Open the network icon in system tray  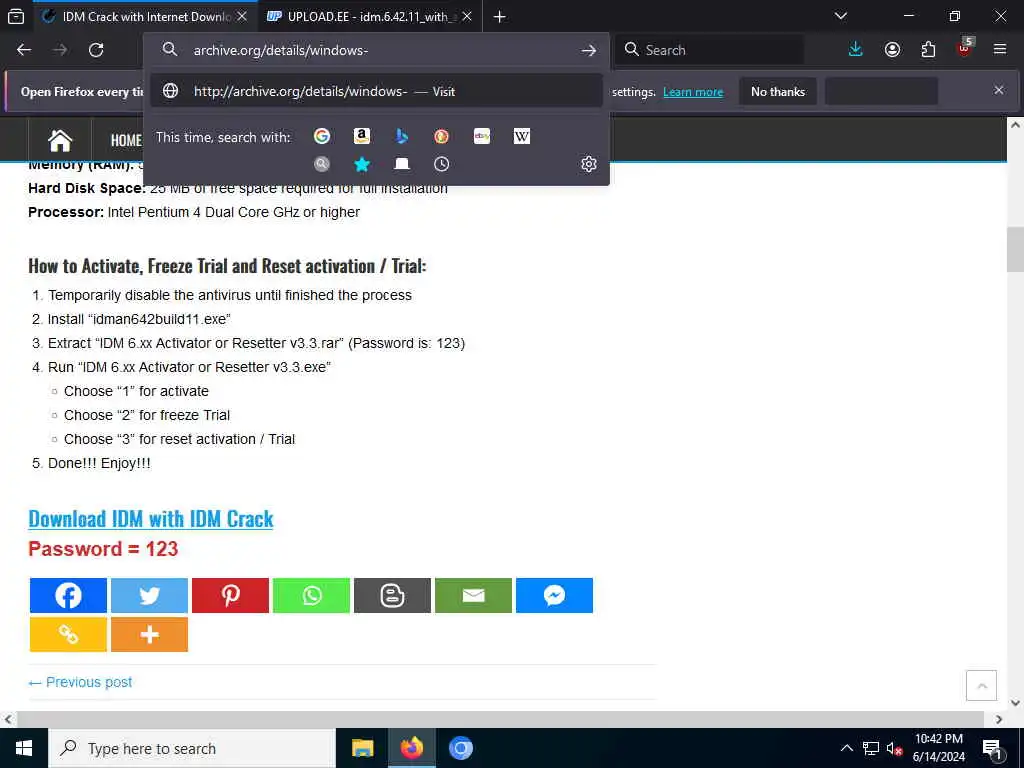tap(871, 748)
